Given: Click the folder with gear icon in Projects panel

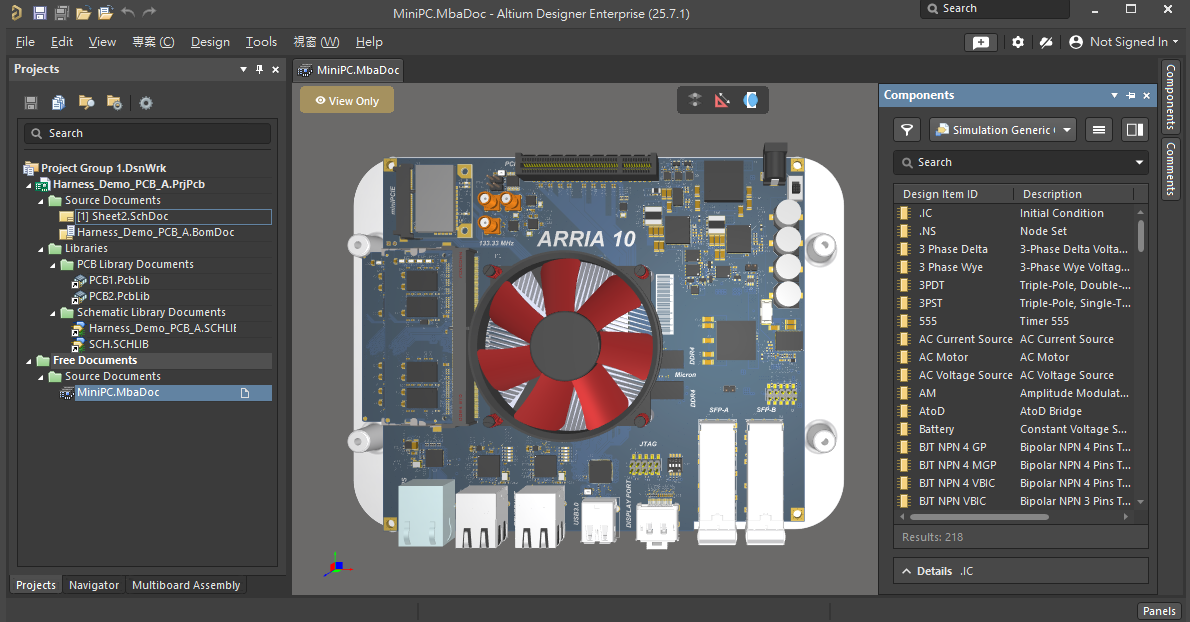Looking at the screenshot, I should (115, 102).
